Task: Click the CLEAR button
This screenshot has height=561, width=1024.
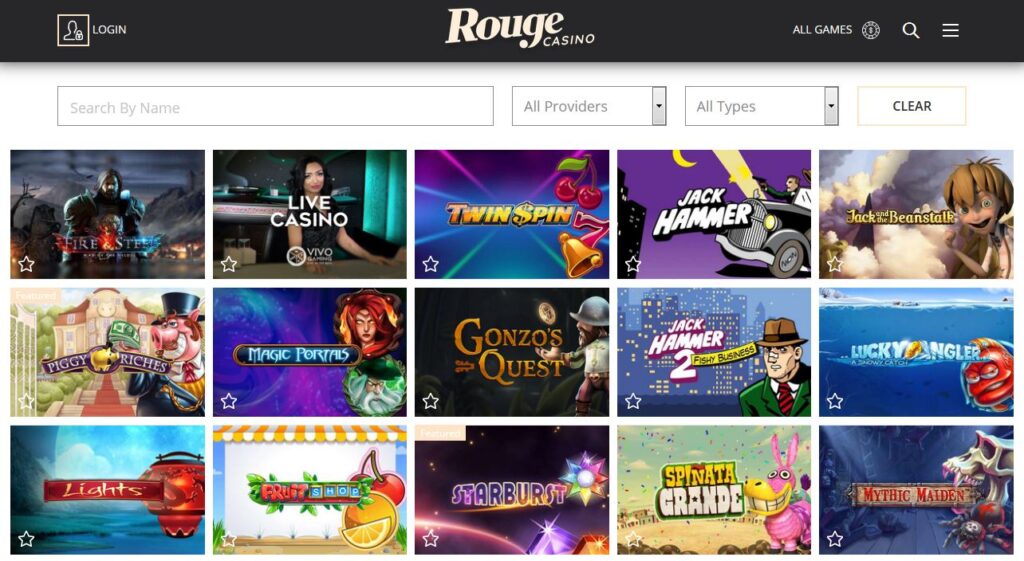Action: pyautogui.click(x=912, y=106)
